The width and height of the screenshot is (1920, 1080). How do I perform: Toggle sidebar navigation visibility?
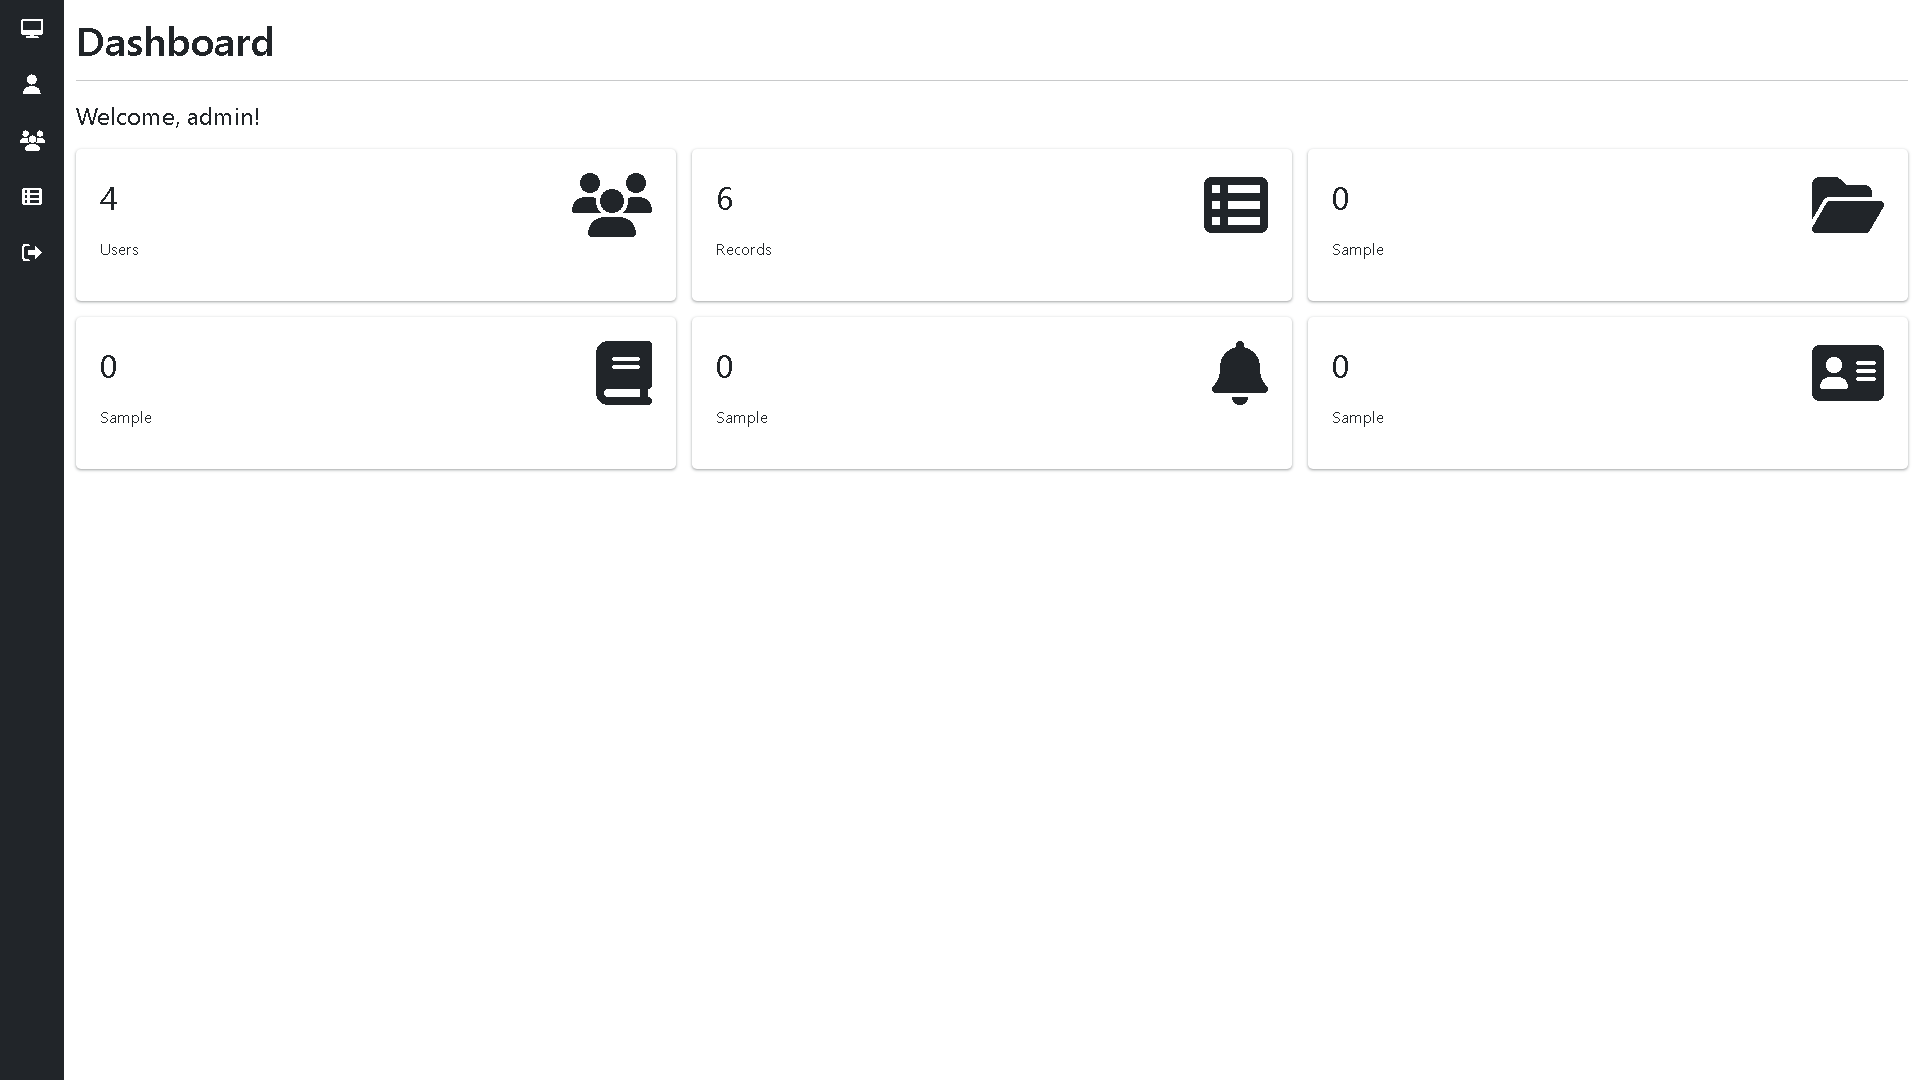click(x=32, y=28)
